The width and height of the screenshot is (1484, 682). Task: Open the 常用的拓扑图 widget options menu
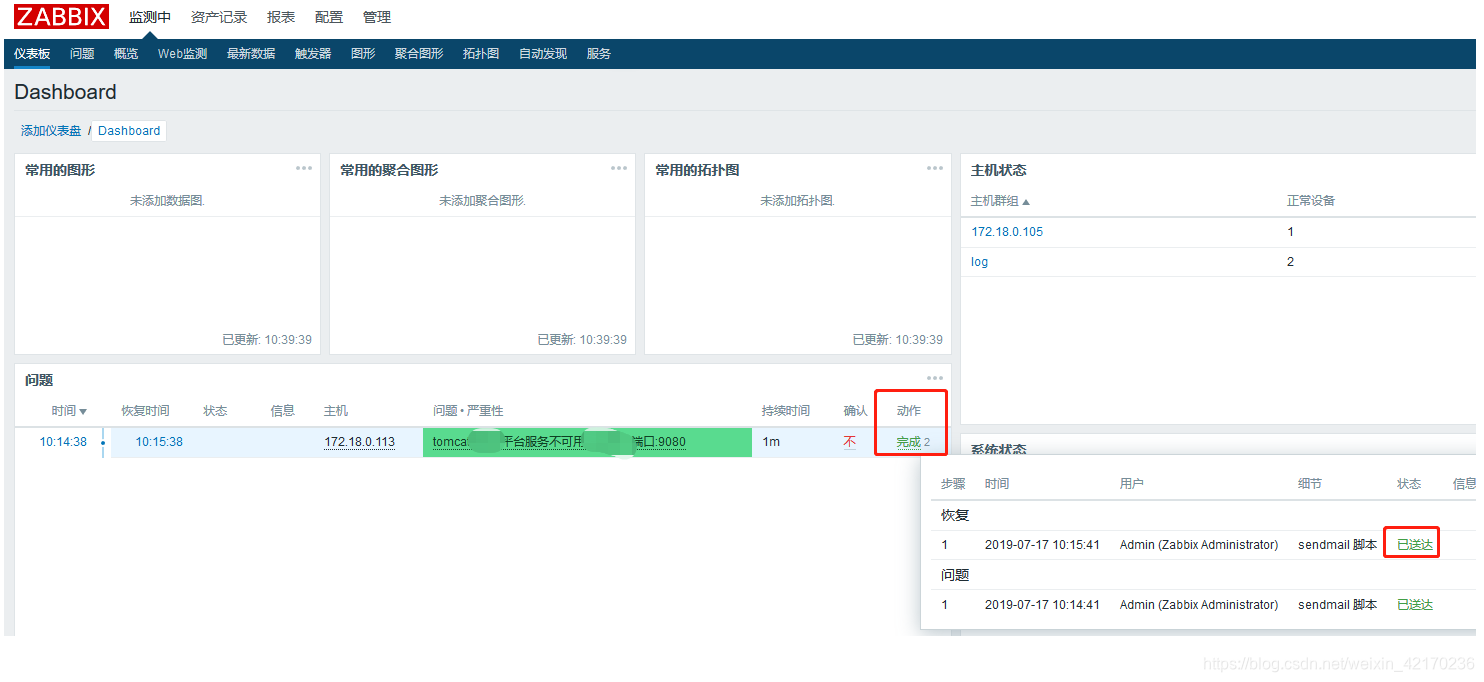935,168
